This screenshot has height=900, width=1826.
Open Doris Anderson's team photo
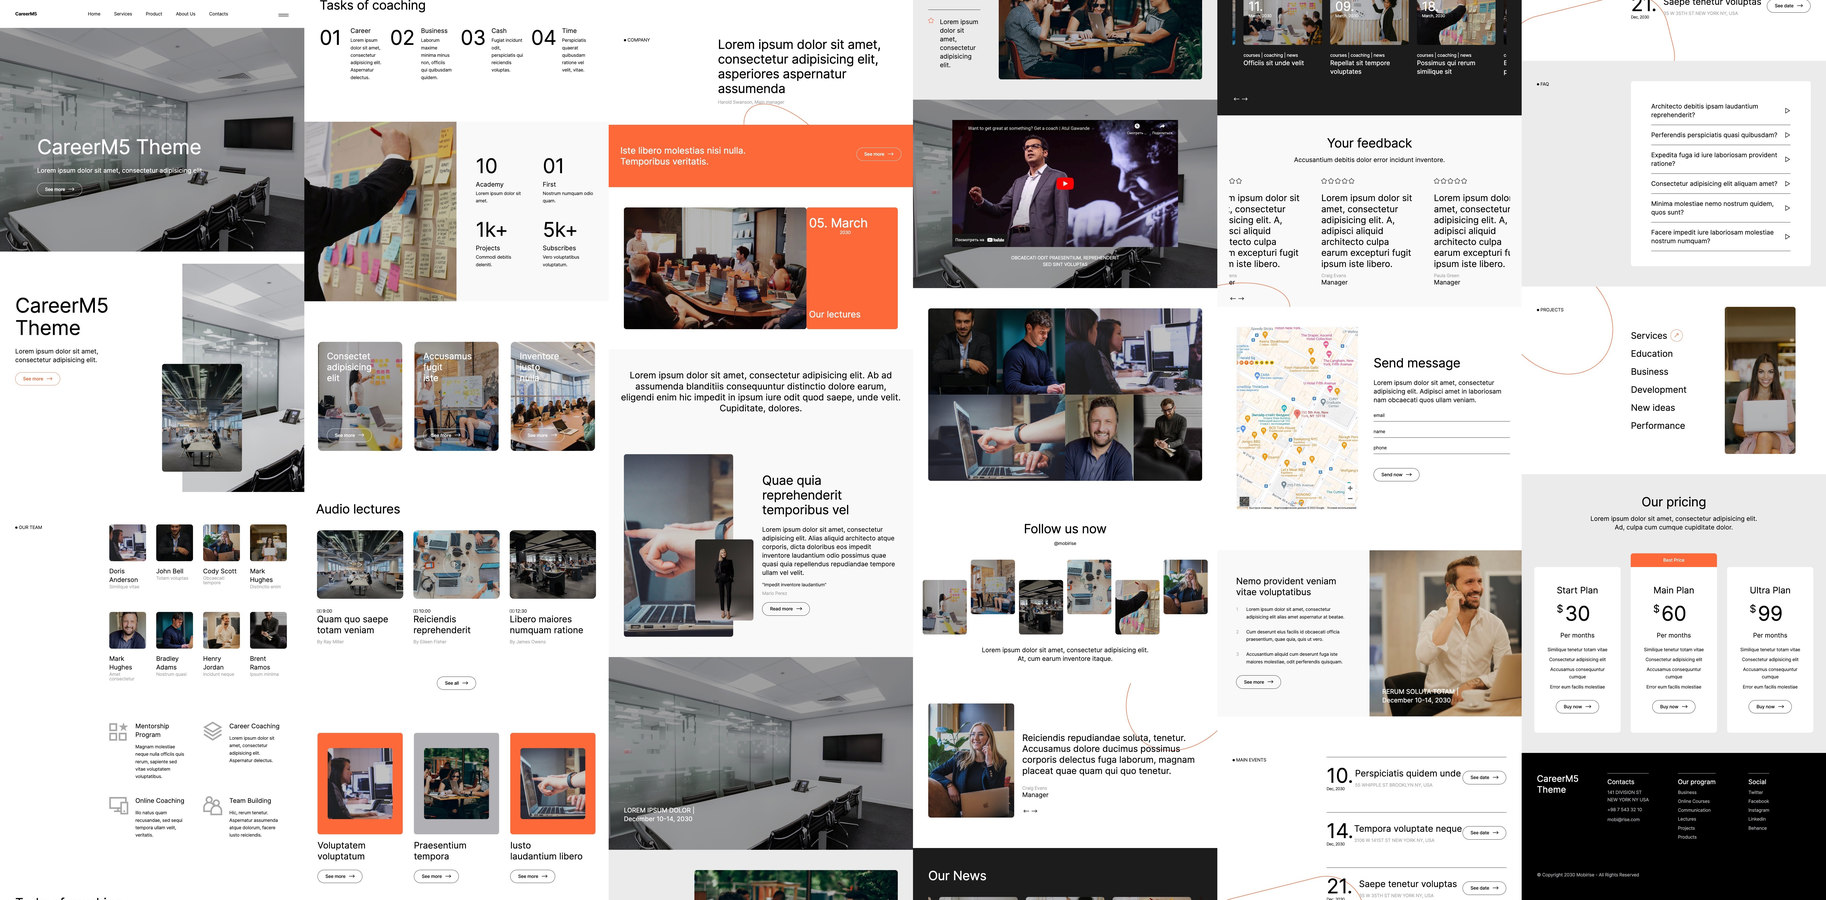coord(127,543)
